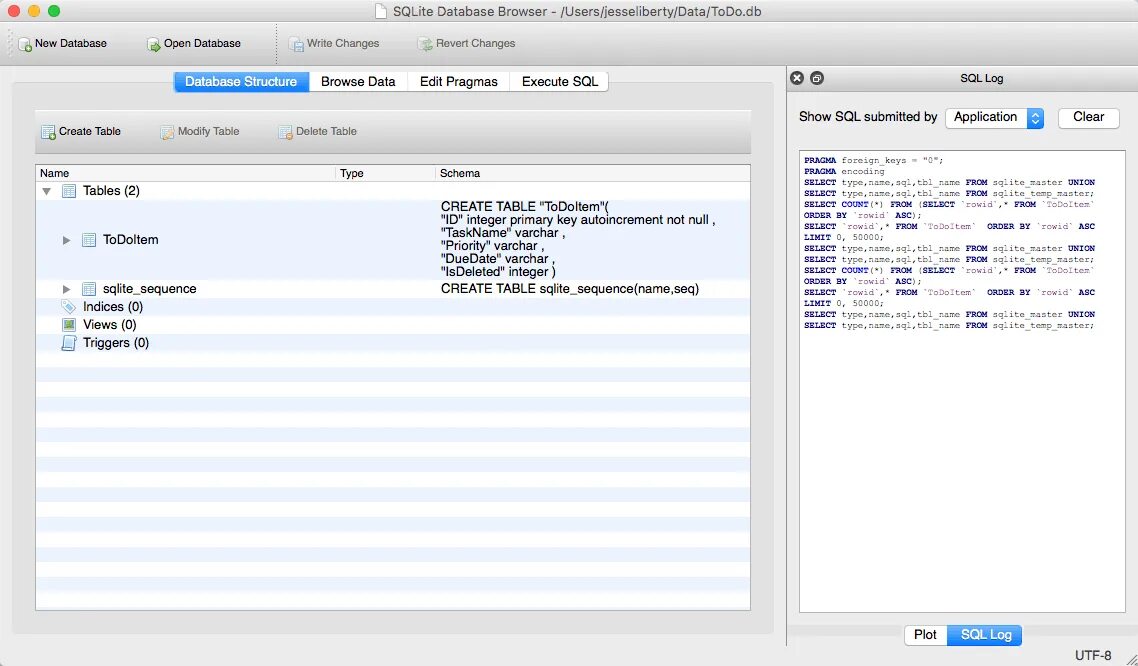Click the Create Table icon

tap(48, 132)
